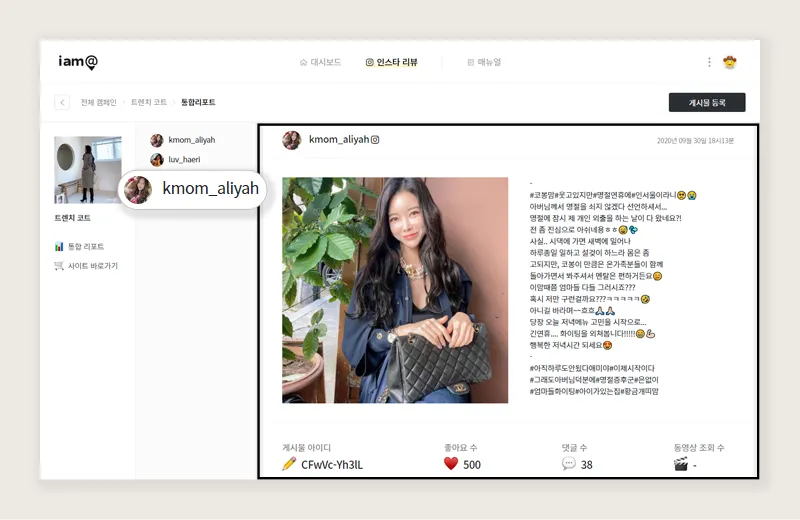Screen dimensions: 800x520
Task: Select luv_haeri in the influencer list
Action: (x=176, y=159)
